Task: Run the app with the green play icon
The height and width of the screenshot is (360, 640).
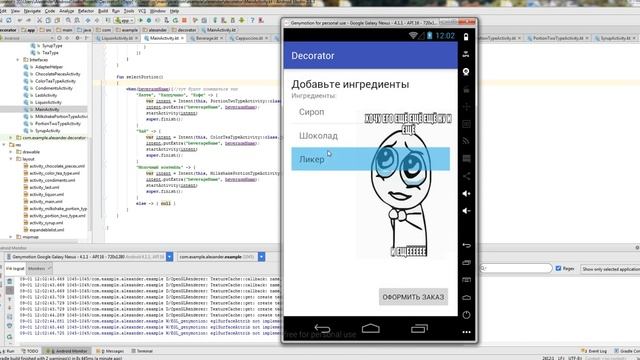Action: pyautogui.click(x=141, y=20)
